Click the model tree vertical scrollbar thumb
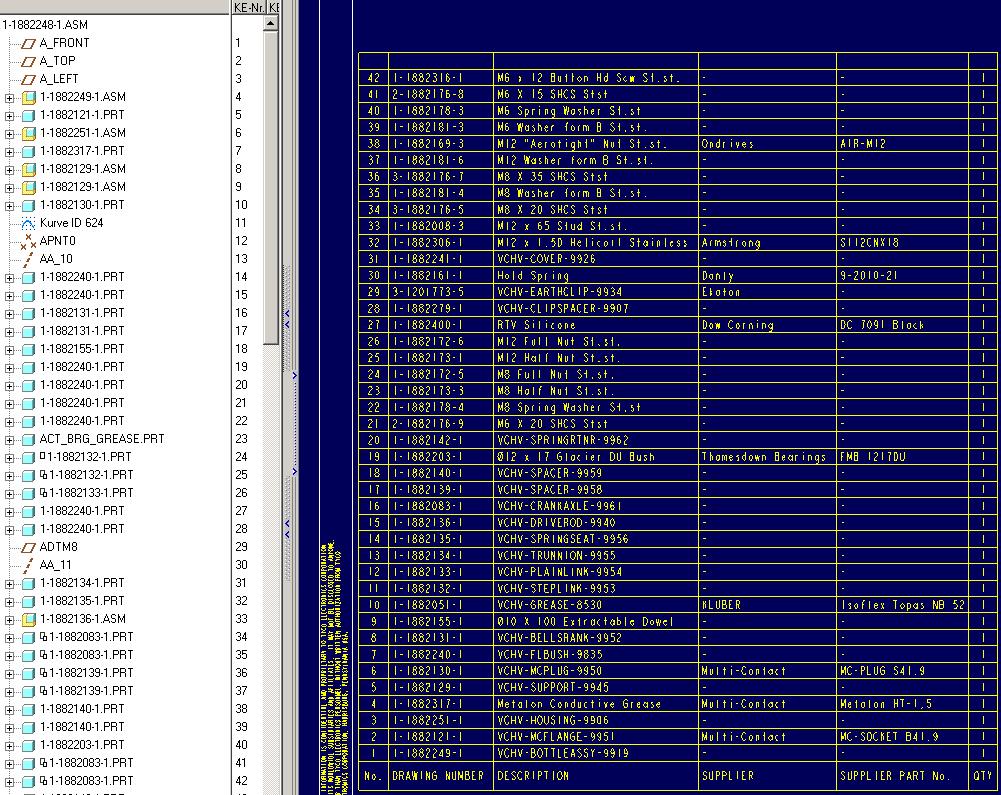1001x795 pixels. click(x=271, y=187)
